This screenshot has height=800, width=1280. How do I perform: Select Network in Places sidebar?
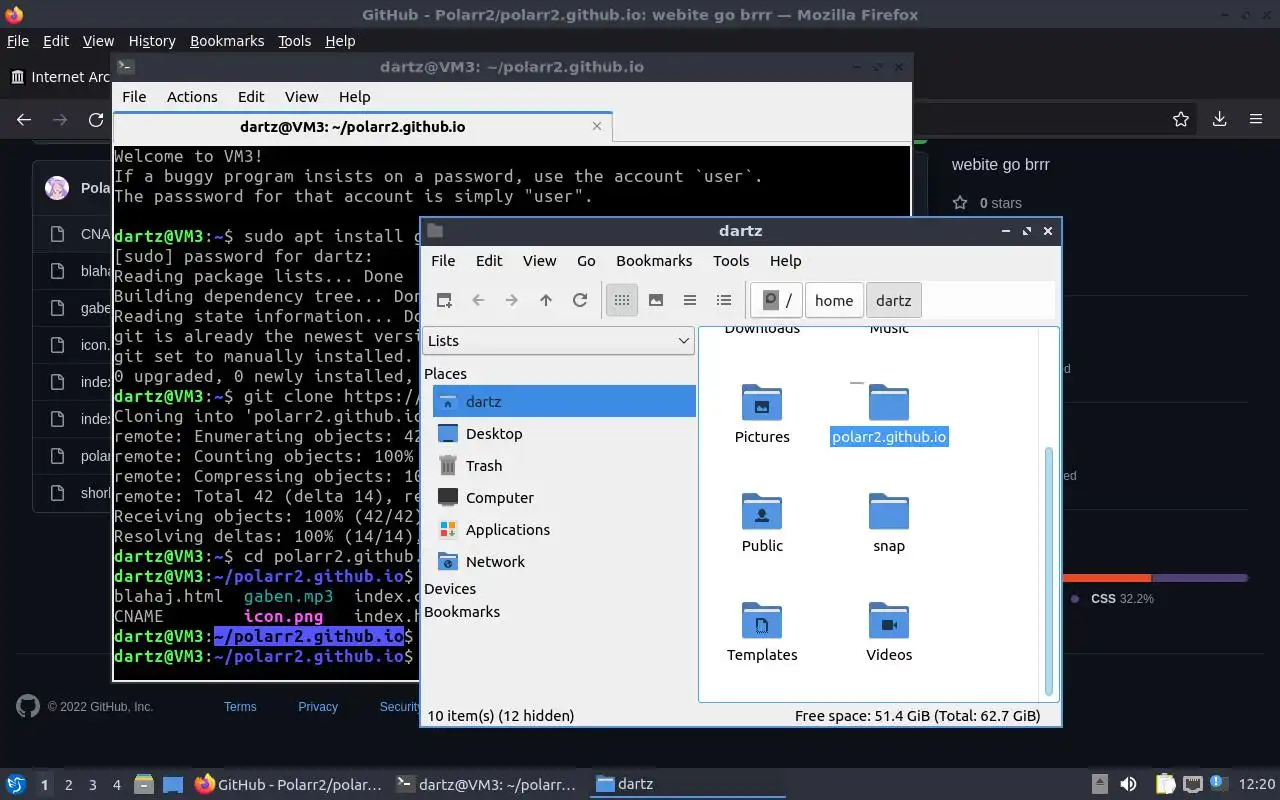[x=564, y=562]
